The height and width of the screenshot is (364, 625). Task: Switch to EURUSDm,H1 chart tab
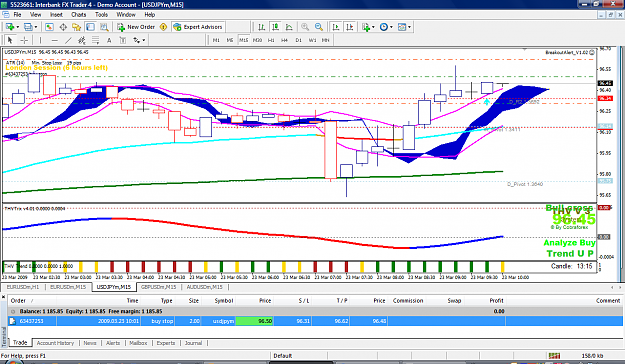23,287
